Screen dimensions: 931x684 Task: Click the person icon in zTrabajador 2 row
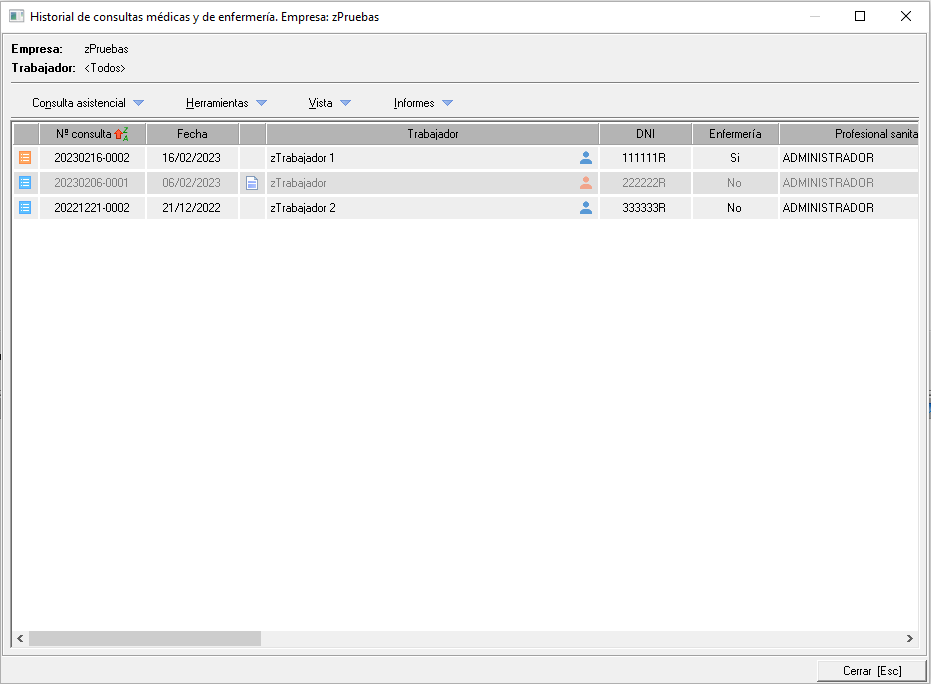coord(586,208)
